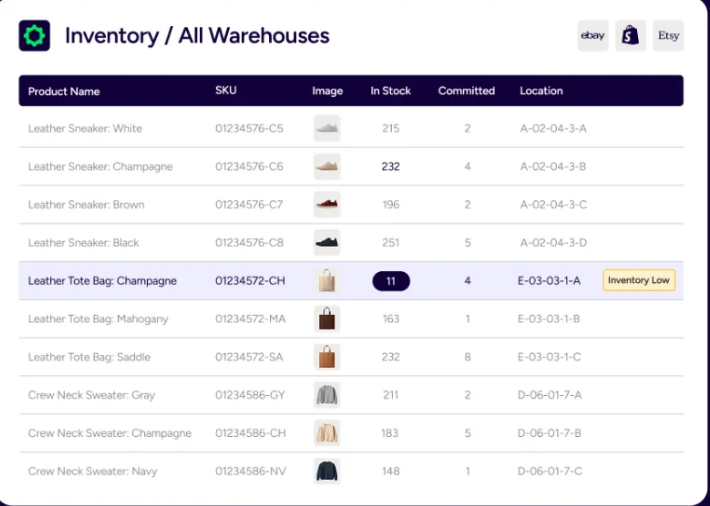The width and height of the screenshot is (710, 506).
Task: Click in-stock value 215
Action: 390,129
